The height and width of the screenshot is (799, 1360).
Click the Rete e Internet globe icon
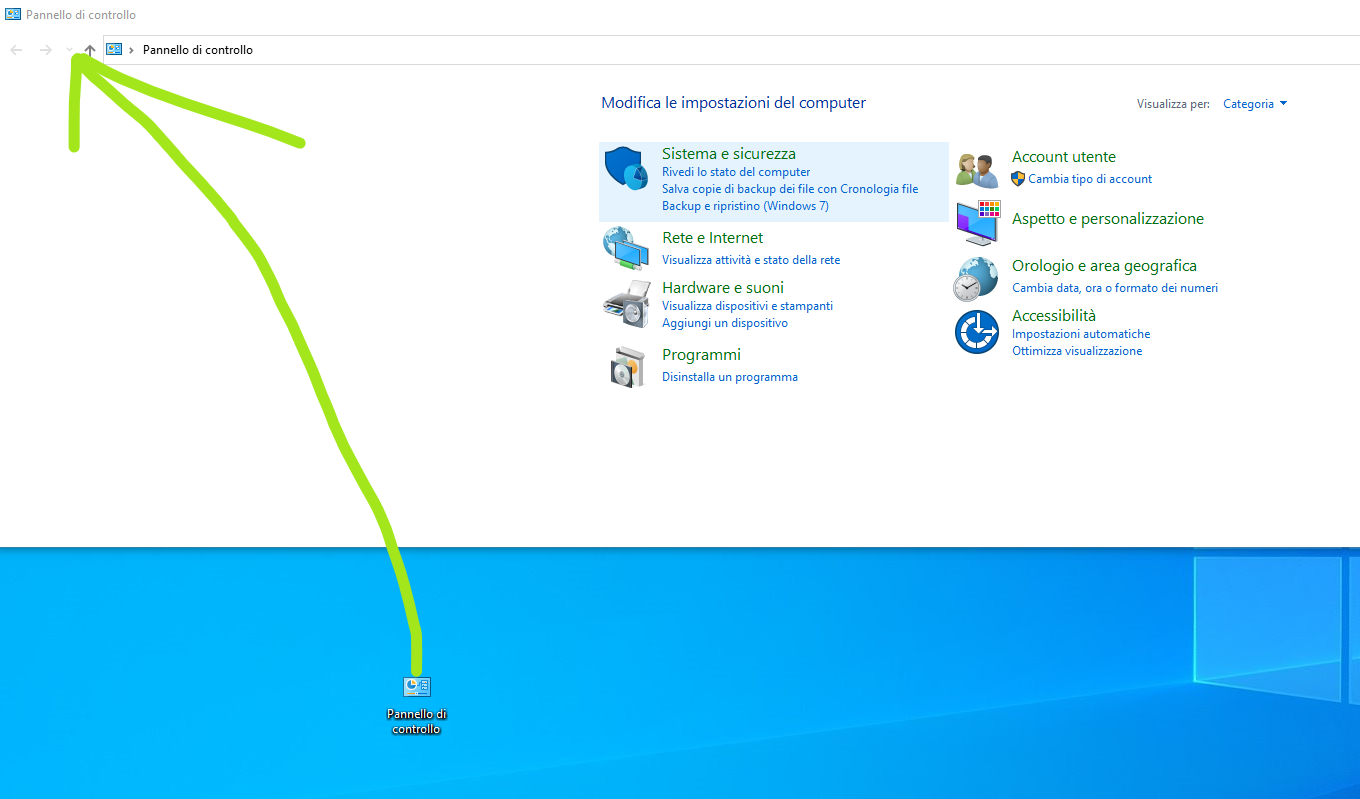coord(627,248)
